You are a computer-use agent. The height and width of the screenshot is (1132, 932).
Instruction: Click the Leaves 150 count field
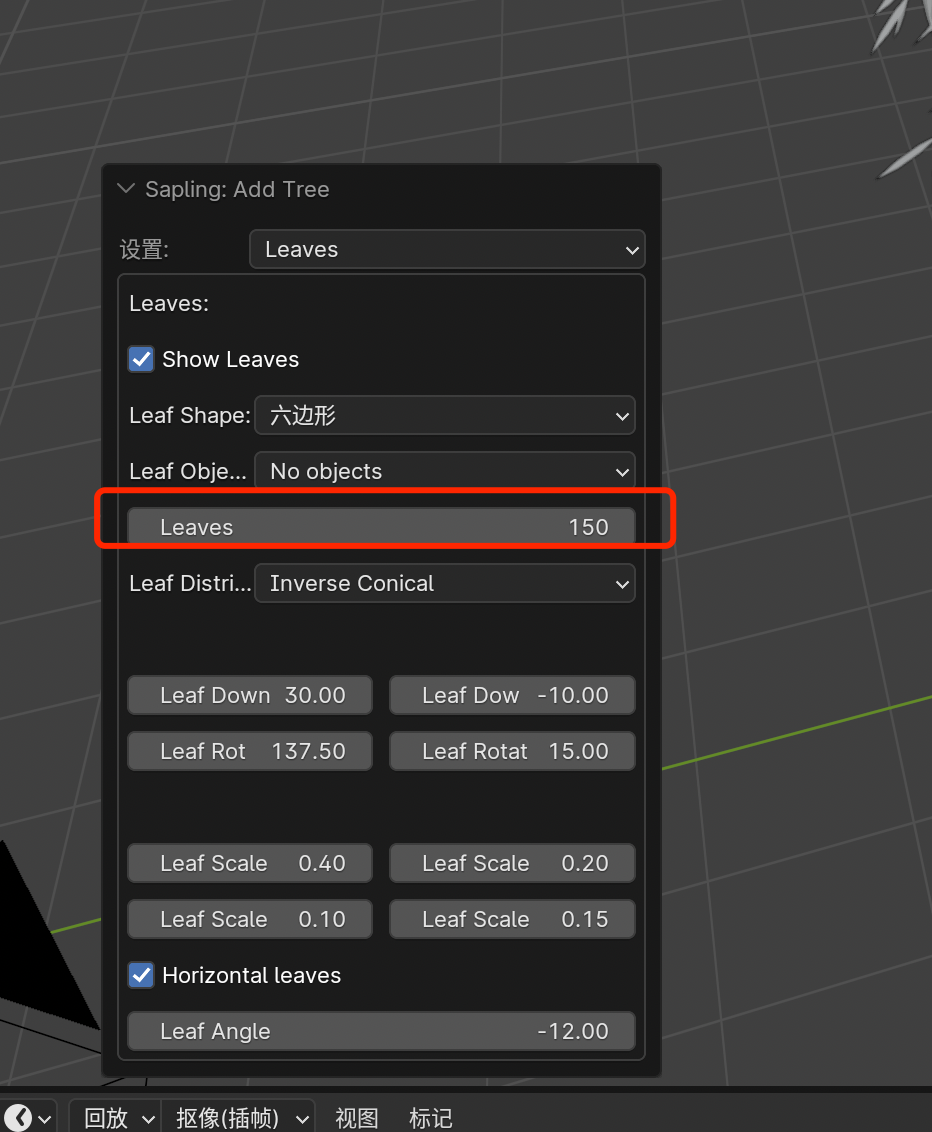(381, 527)
